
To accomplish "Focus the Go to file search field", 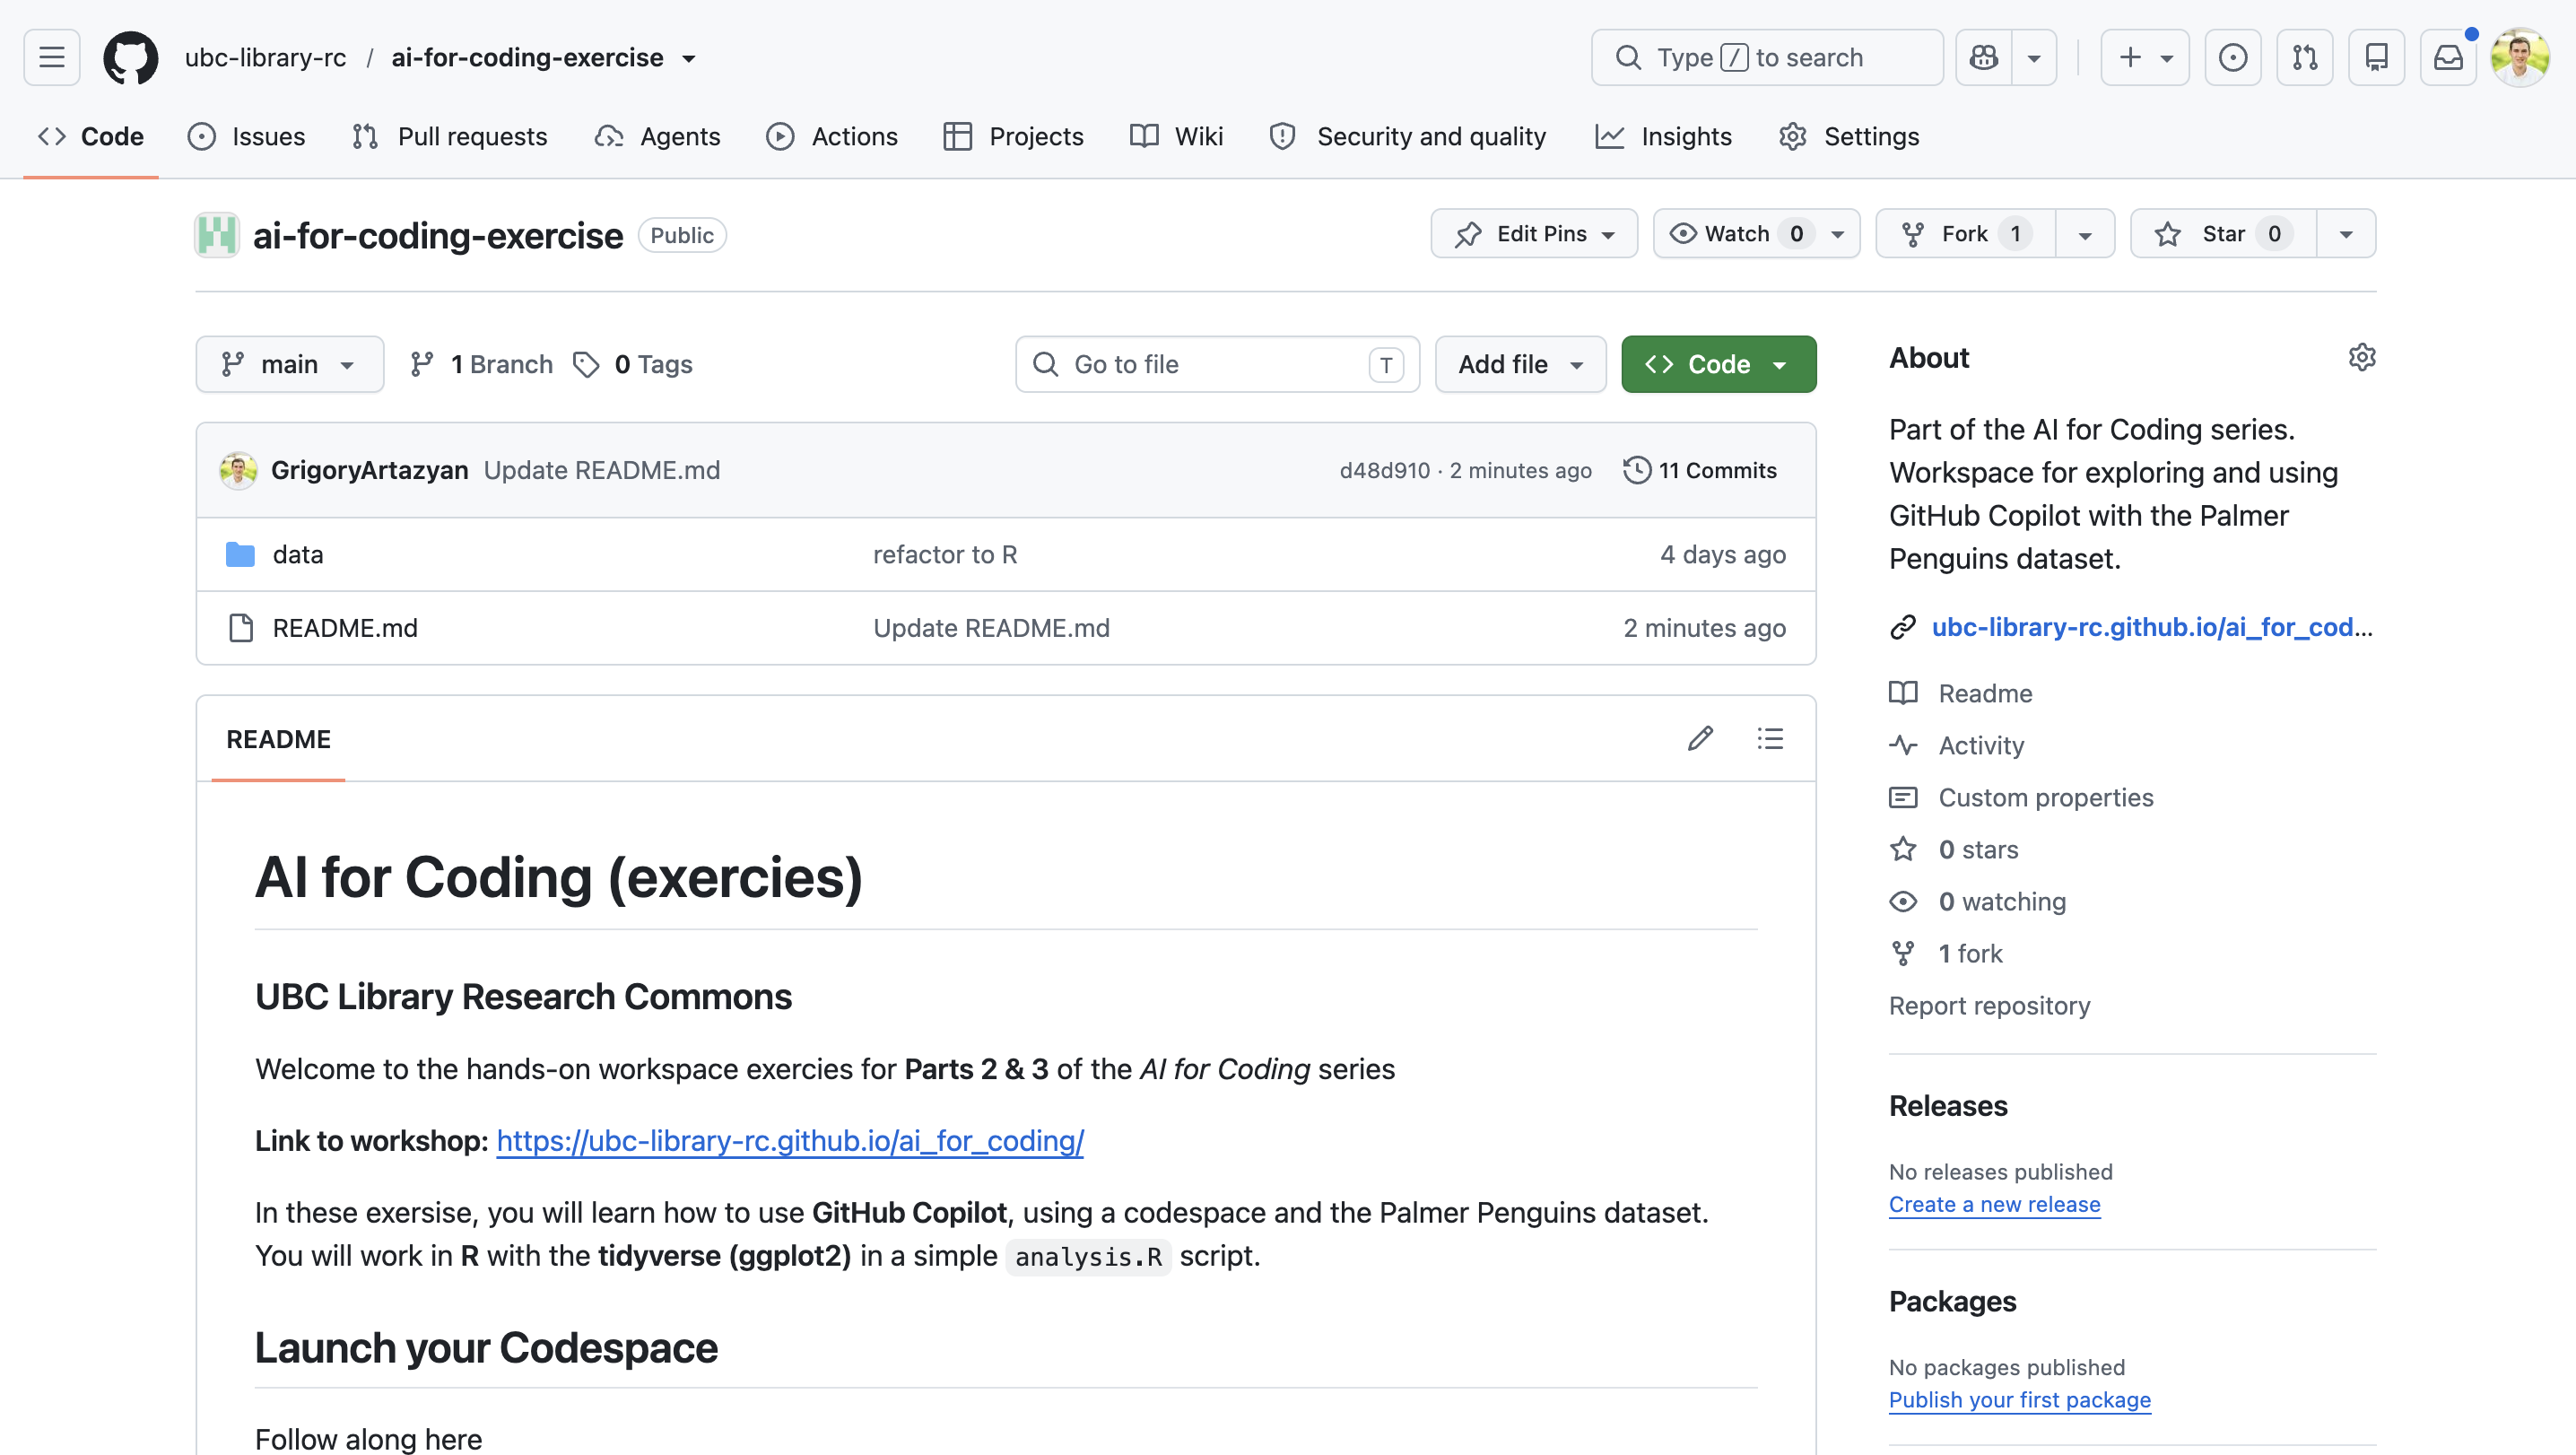I will (1217, 364).
